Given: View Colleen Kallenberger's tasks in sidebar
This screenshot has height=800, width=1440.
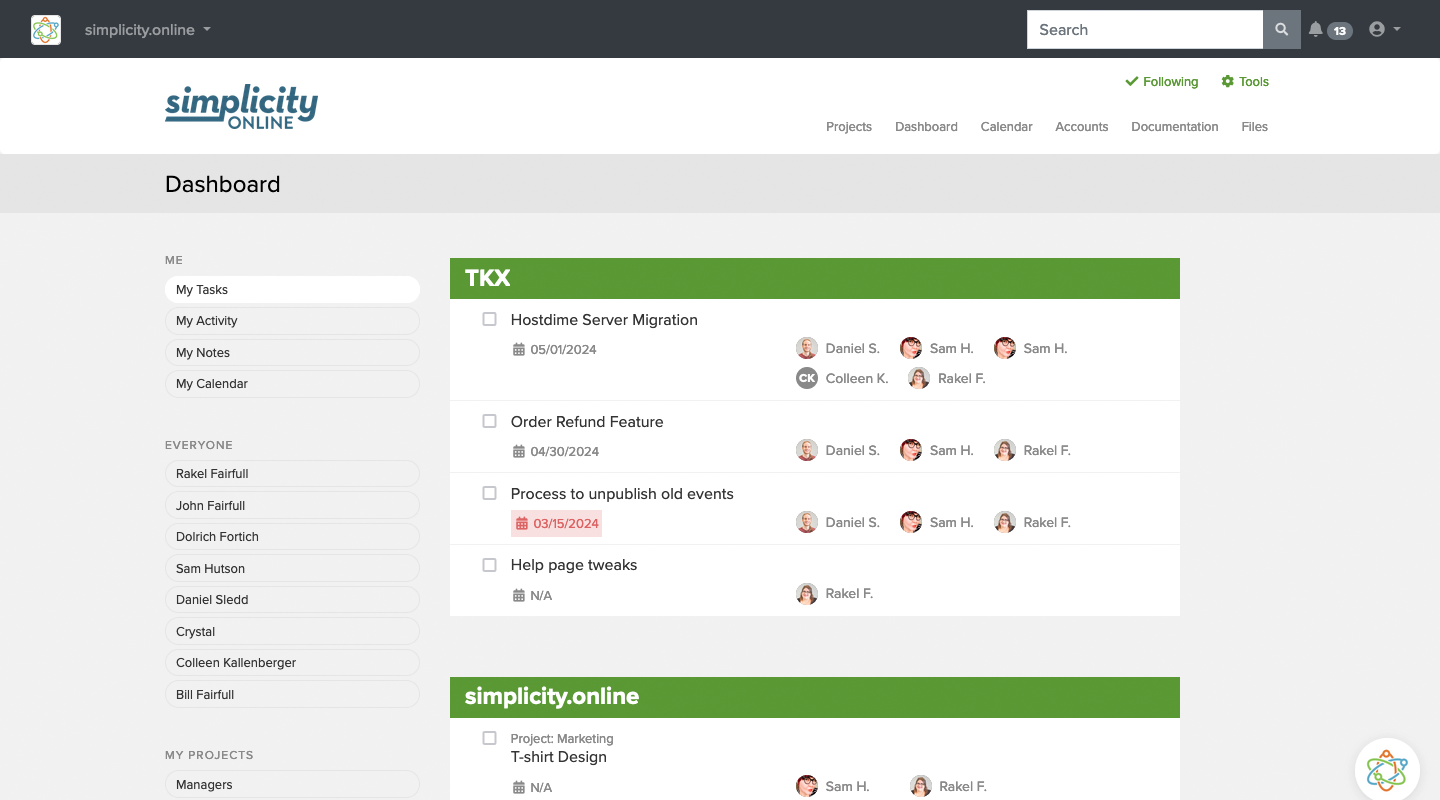Looking at the screenshot, I should click(x=292, y=663).
